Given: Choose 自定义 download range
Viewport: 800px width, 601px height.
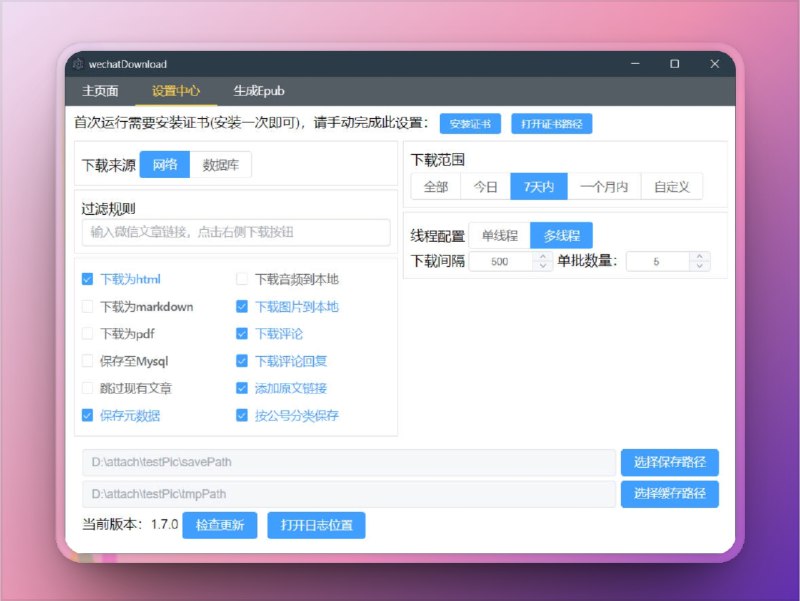Looking at the screenshot, I should [x=674, y=186].
